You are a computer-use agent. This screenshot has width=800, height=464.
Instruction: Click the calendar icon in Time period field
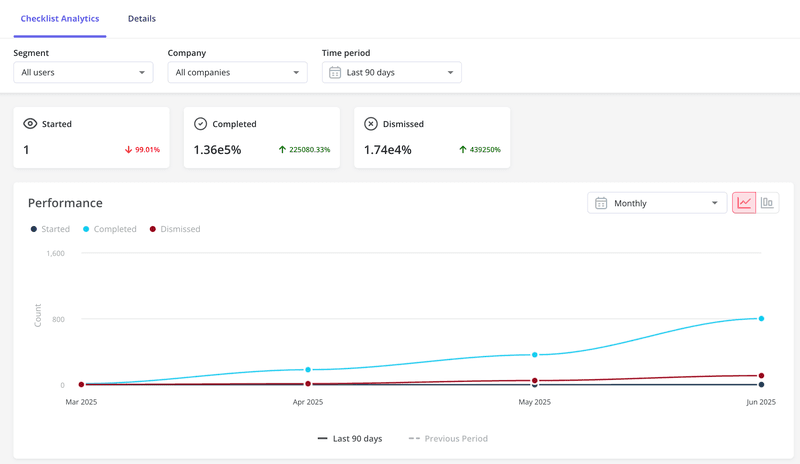335,72
